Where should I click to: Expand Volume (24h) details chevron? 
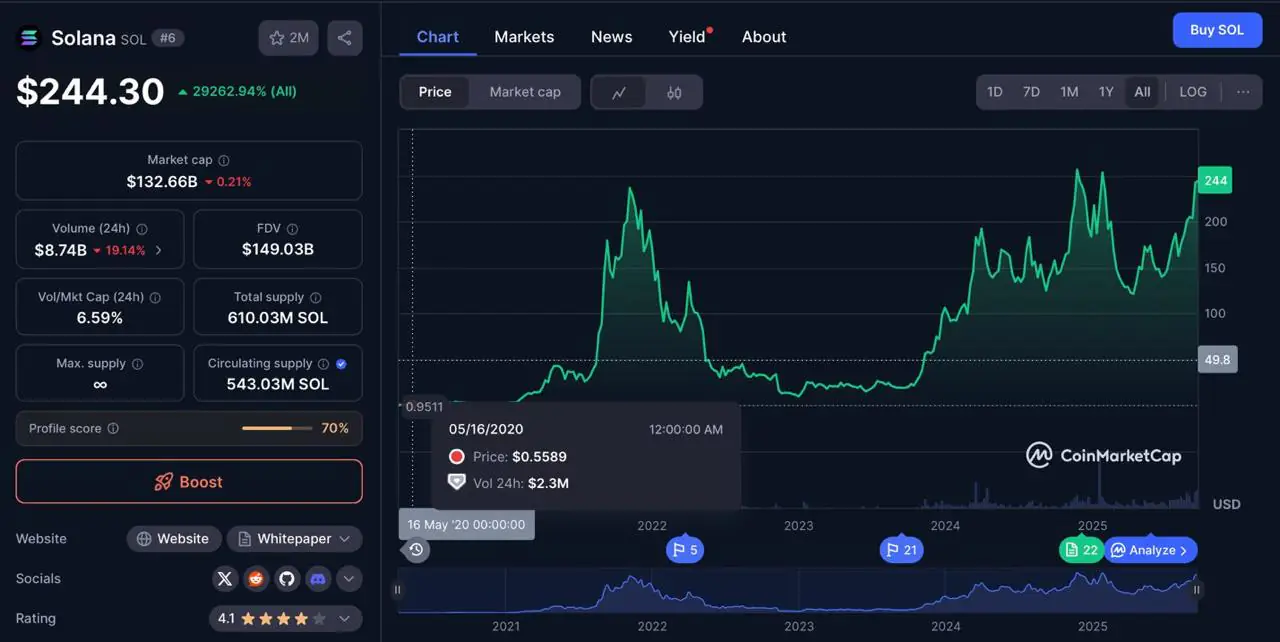[x=159, y=250]
